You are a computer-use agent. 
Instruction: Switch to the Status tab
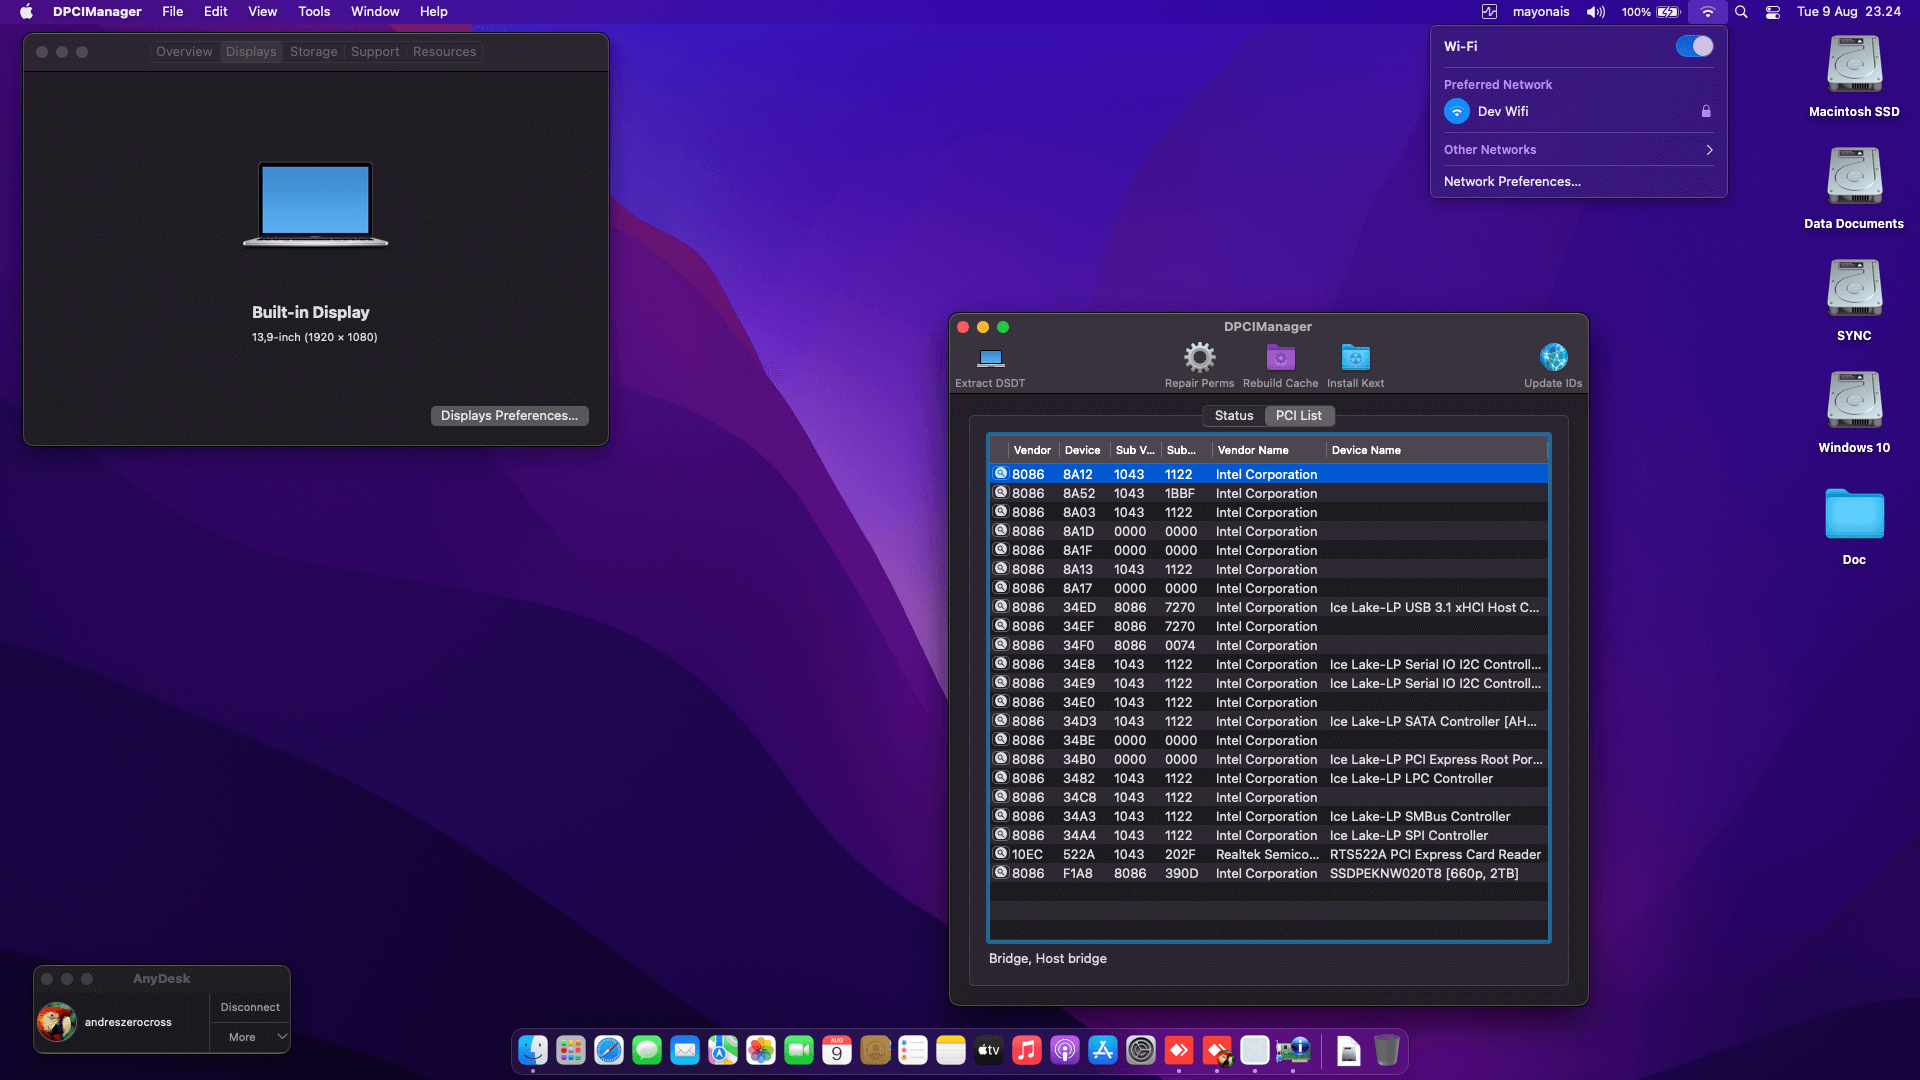click(x=1233, y=416)
